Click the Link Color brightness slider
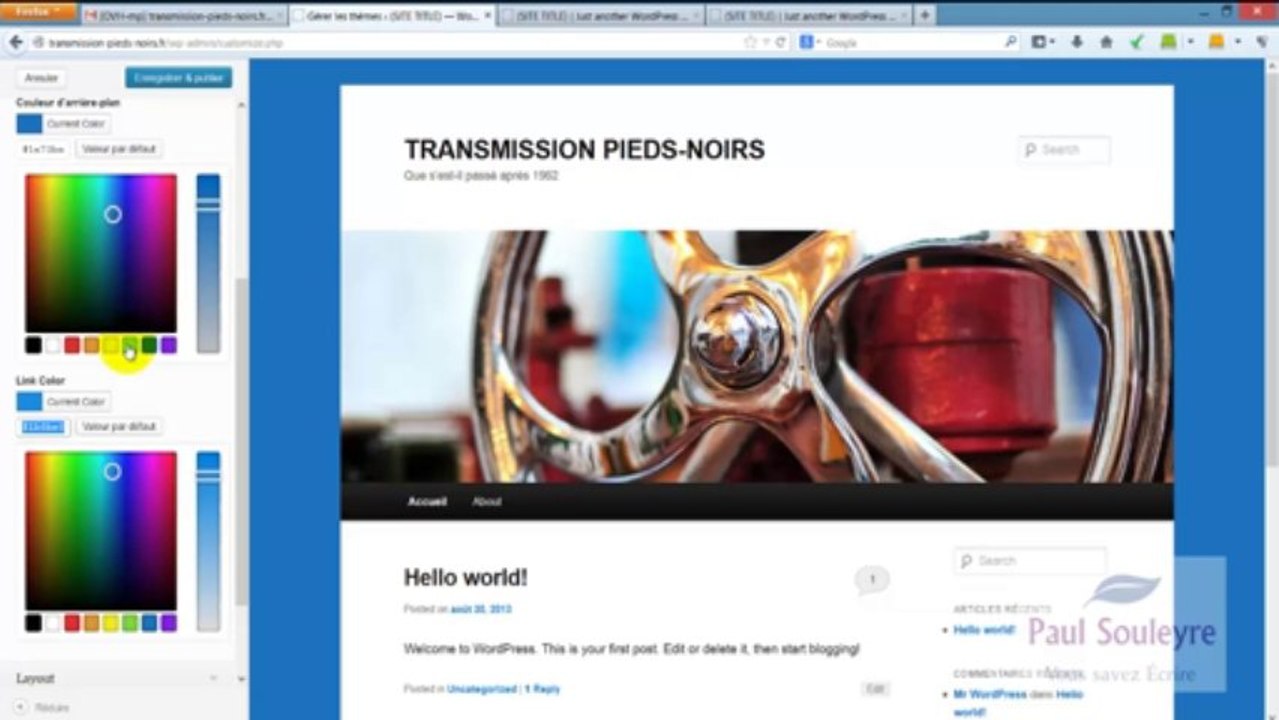This screenshot has width=1279, height=720. pos(208,541)
